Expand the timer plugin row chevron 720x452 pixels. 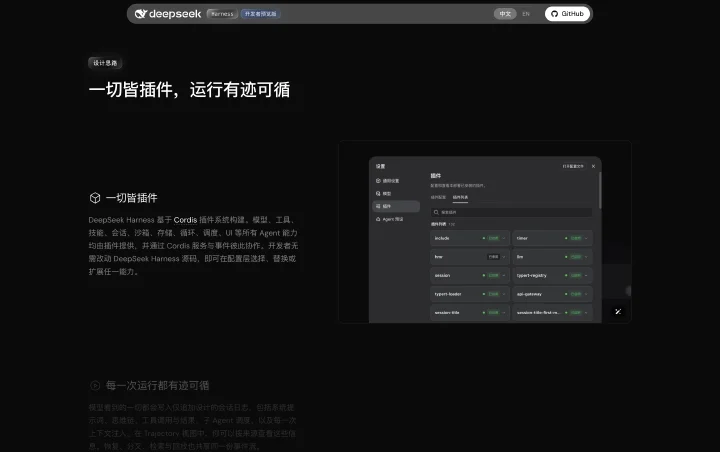(x=586, y=238)
